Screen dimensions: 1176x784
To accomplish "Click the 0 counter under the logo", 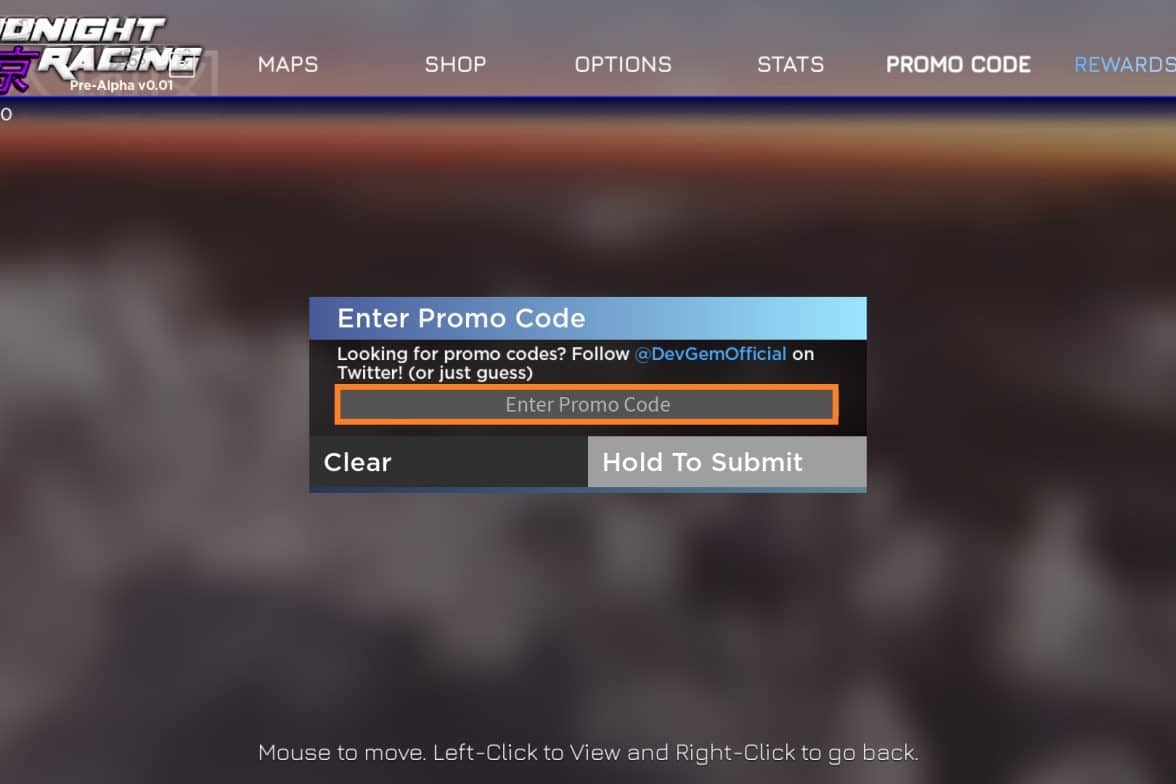I will [x=6, y=114].
